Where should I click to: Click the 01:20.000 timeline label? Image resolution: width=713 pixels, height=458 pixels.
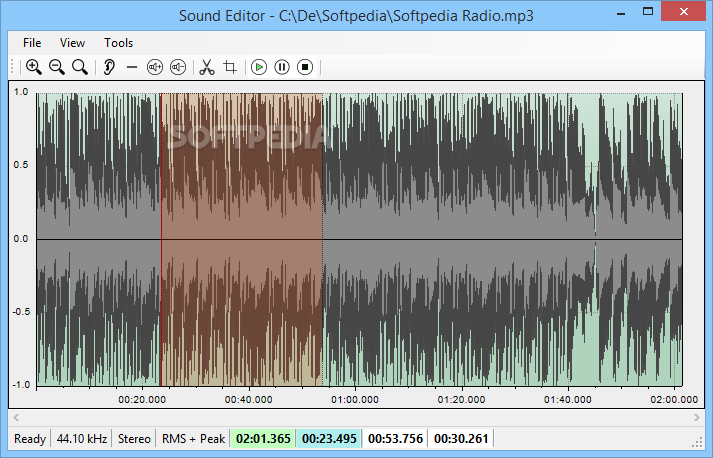[x=461, y=399]
